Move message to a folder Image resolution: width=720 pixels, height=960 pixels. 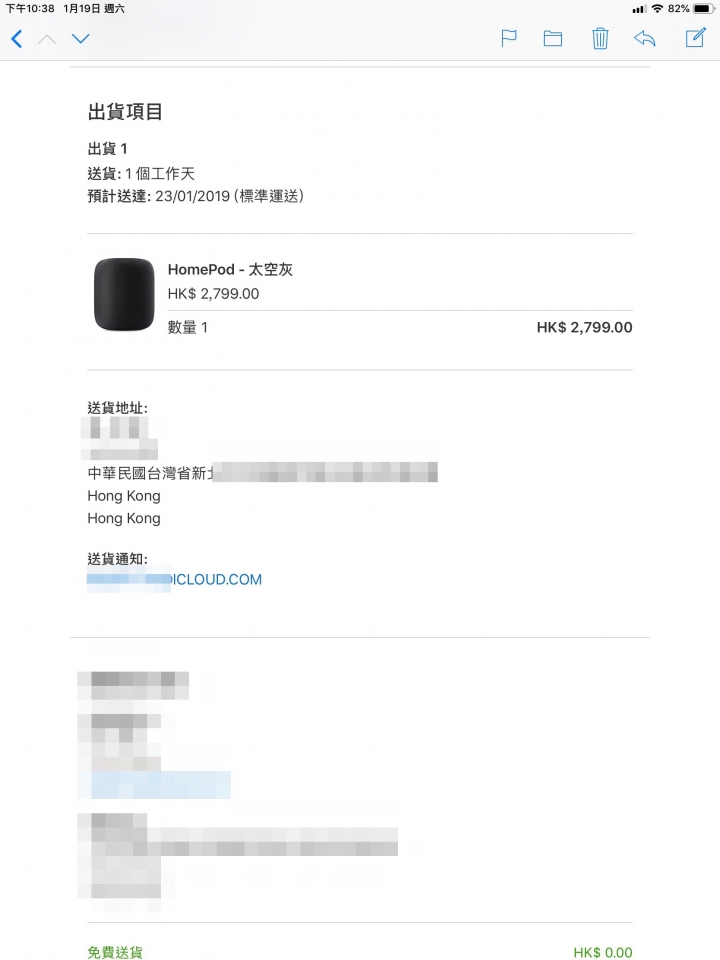(x=553, y=39)
